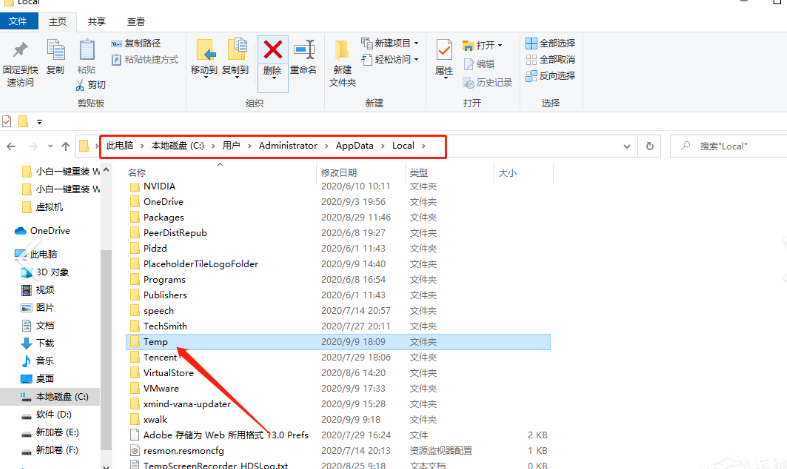Click History (历史记录) ribbon item

click(x=487, y=82)
